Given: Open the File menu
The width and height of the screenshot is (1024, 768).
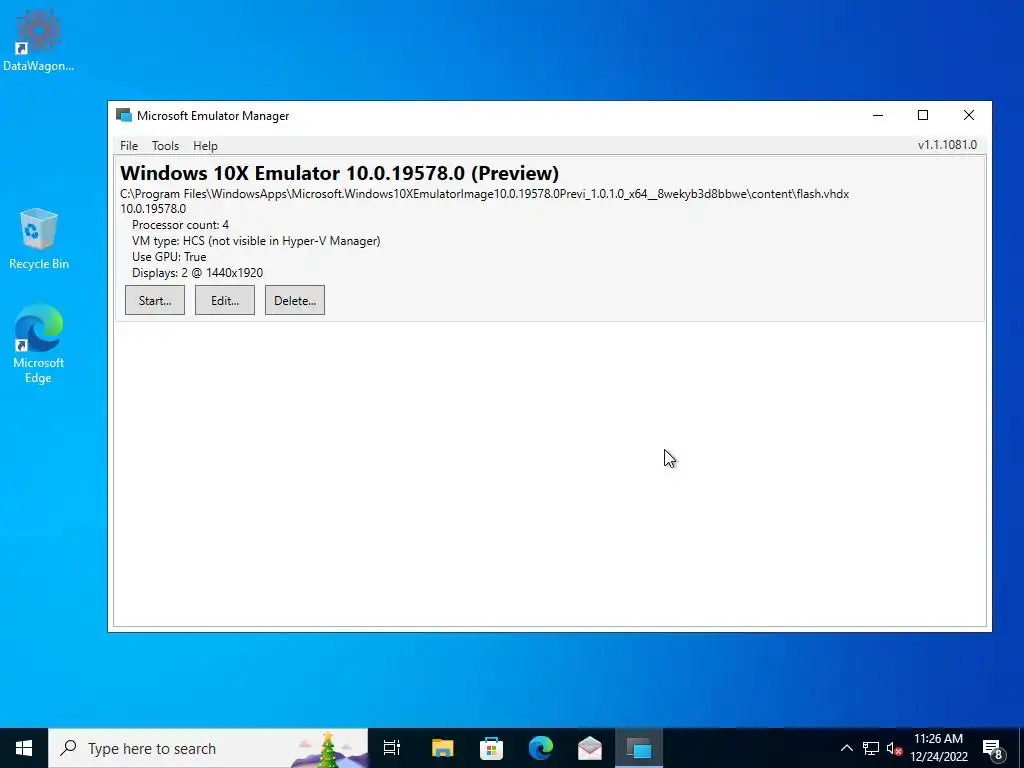Looking at the screenshot, I should (129, 146).
